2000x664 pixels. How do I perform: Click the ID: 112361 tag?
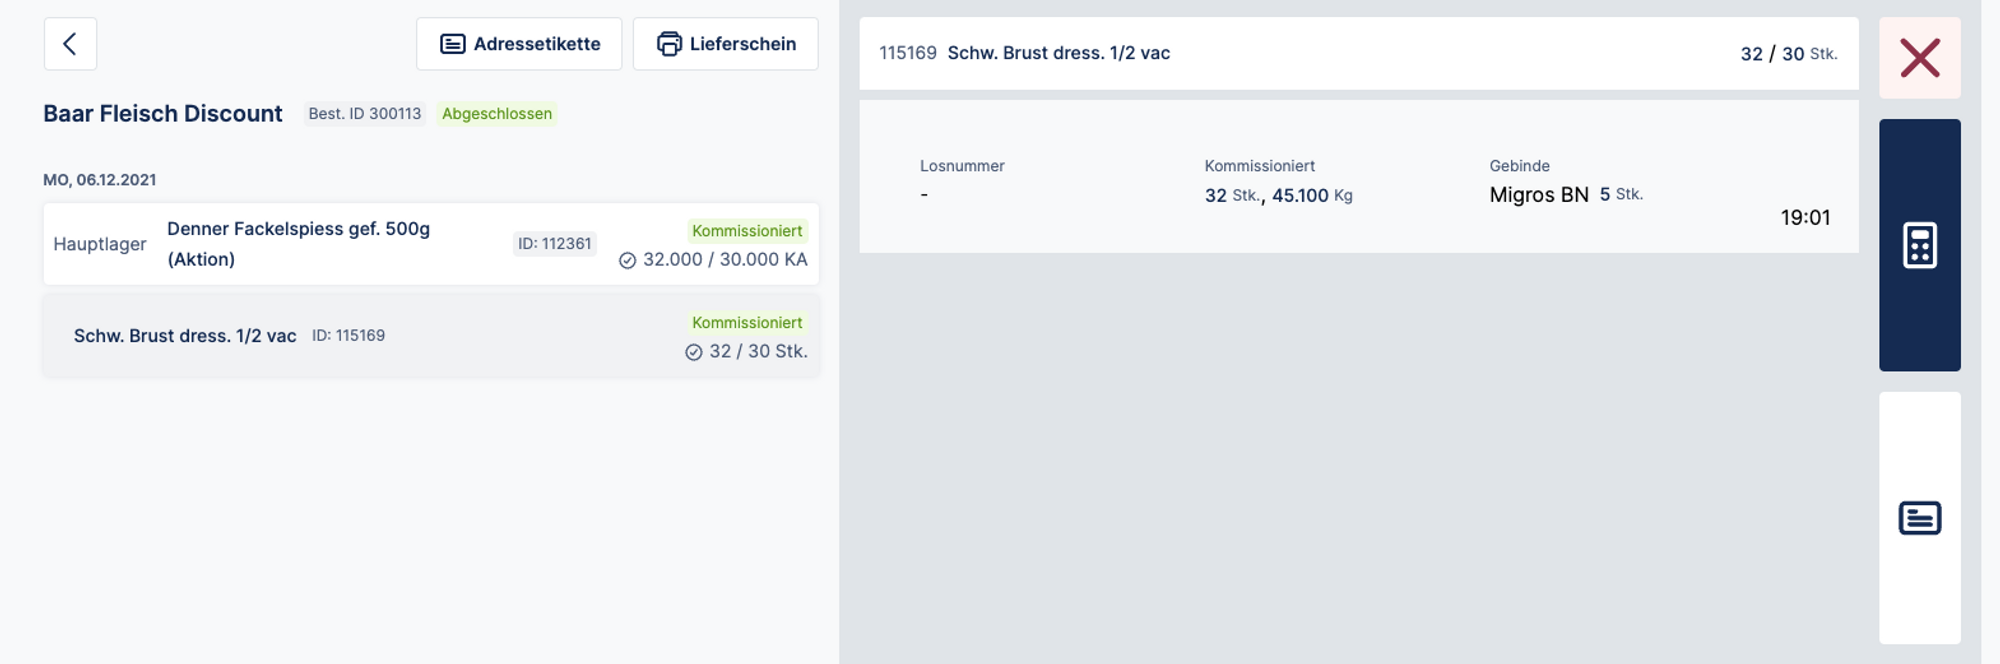coord(554,244)
